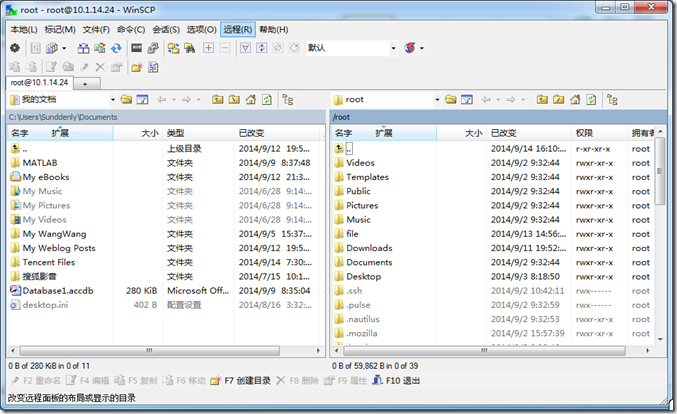
Task: Click the unselect files minus icon
Action: coord(225,48)
